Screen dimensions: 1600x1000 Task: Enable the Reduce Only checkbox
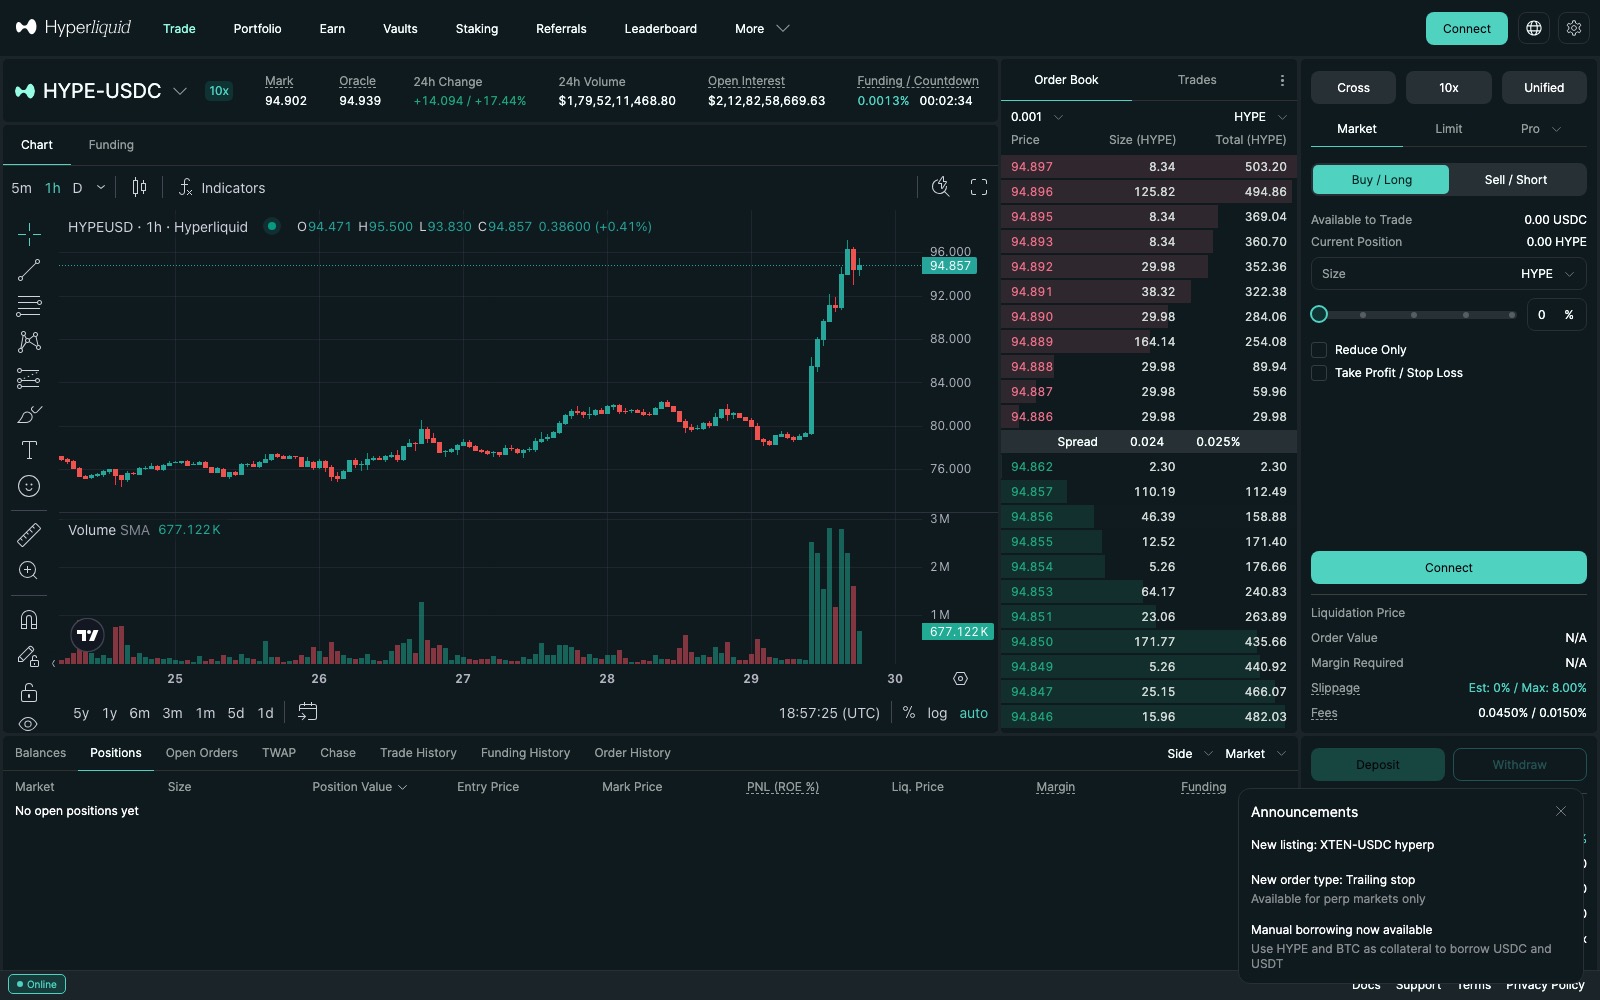click(1319, 350)
